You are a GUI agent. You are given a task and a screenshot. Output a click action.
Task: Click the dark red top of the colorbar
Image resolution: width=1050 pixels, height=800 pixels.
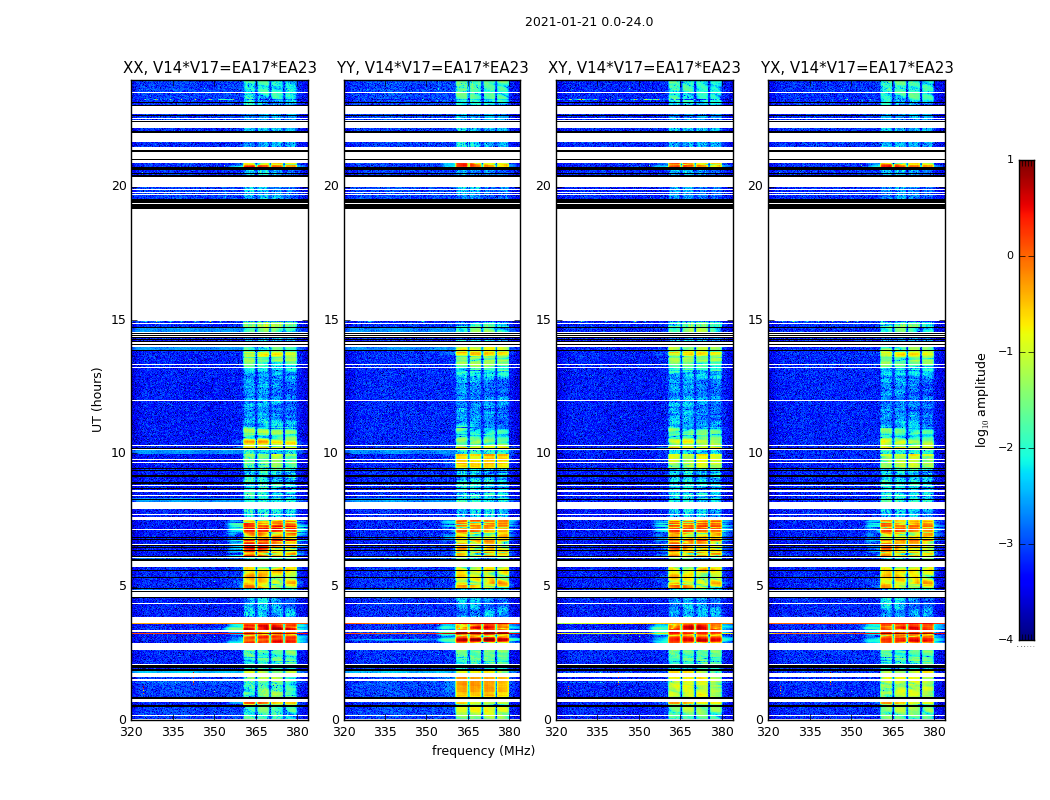click(x=1027, y=165)
